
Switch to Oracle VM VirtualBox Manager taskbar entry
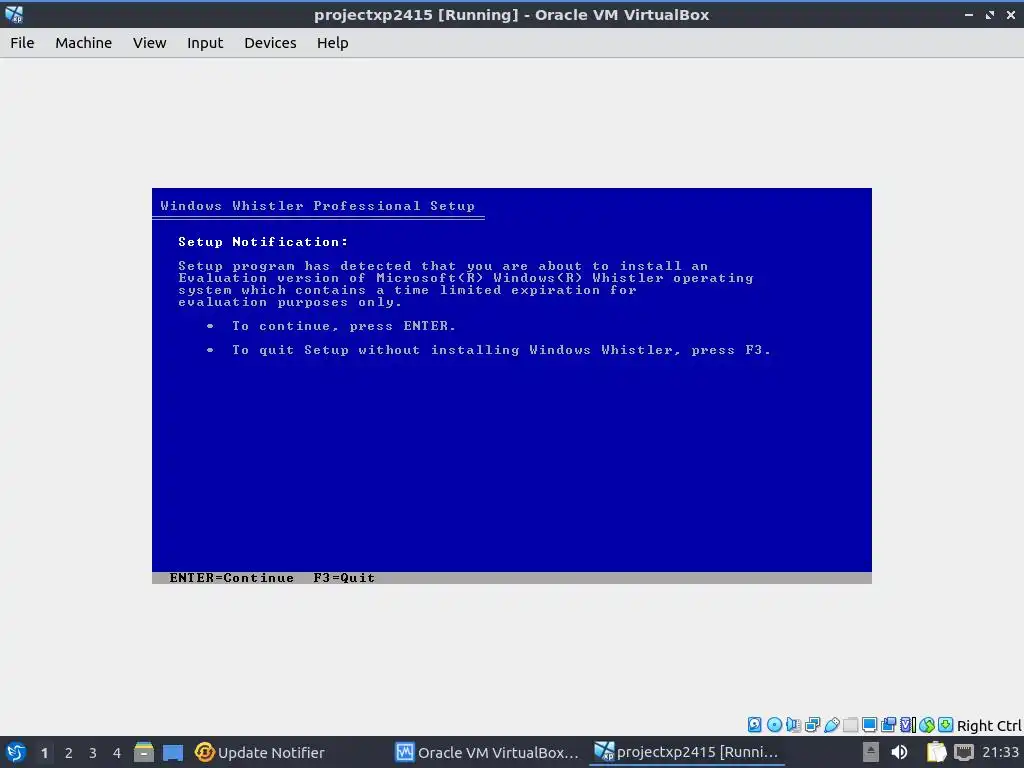(487, 752)
